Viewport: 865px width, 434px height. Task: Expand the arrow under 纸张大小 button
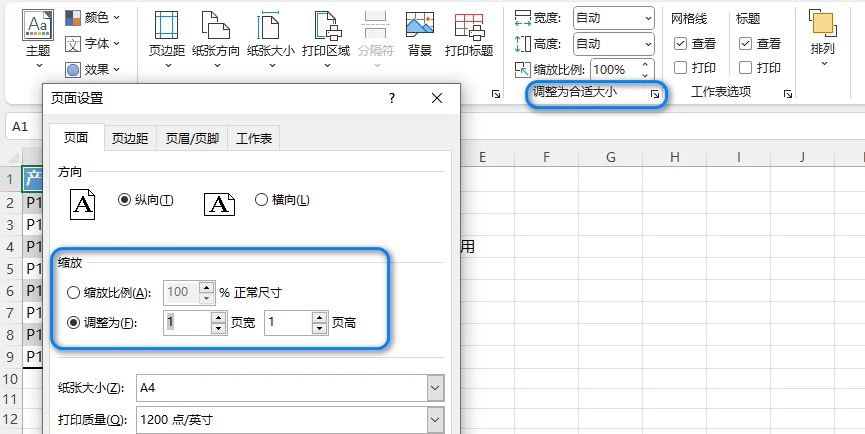click(x=272, y=66)
